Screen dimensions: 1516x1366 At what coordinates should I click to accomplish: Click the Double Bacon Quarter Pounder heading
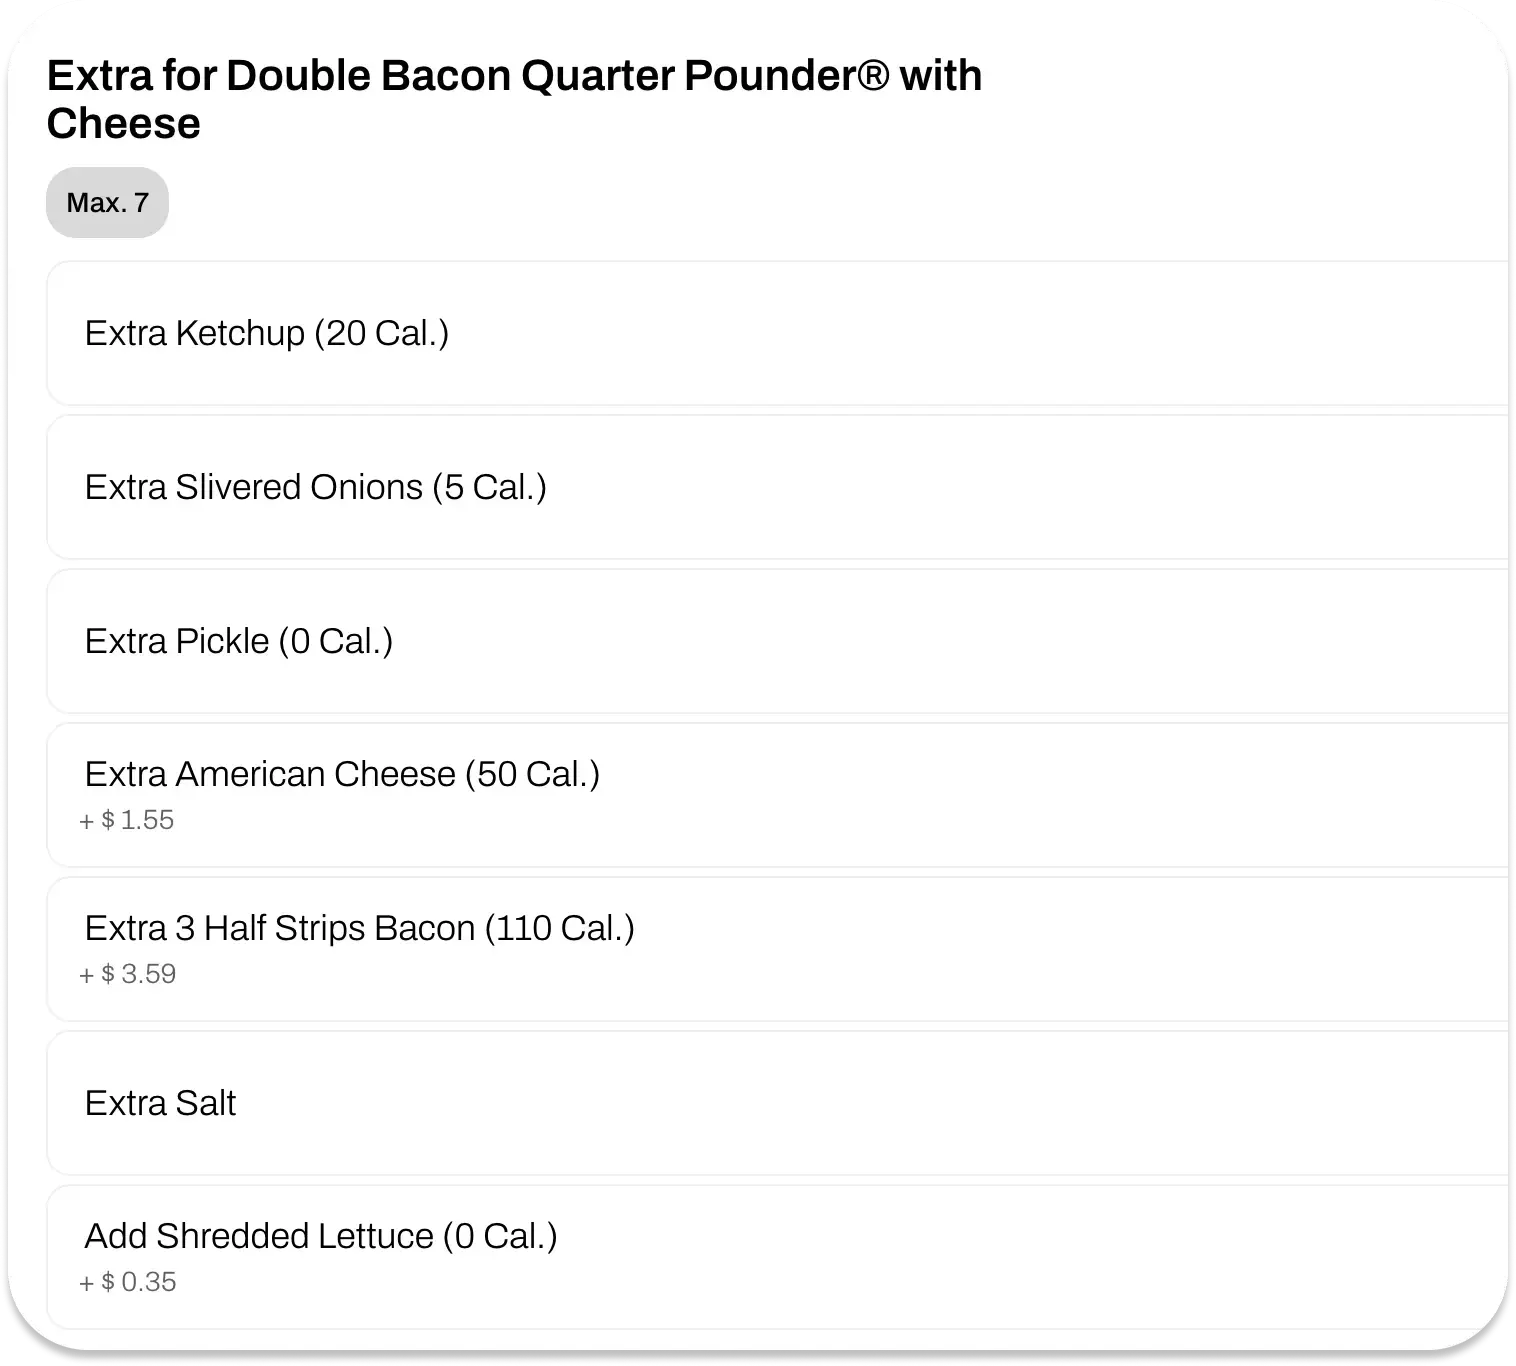(x=514, y=76)
